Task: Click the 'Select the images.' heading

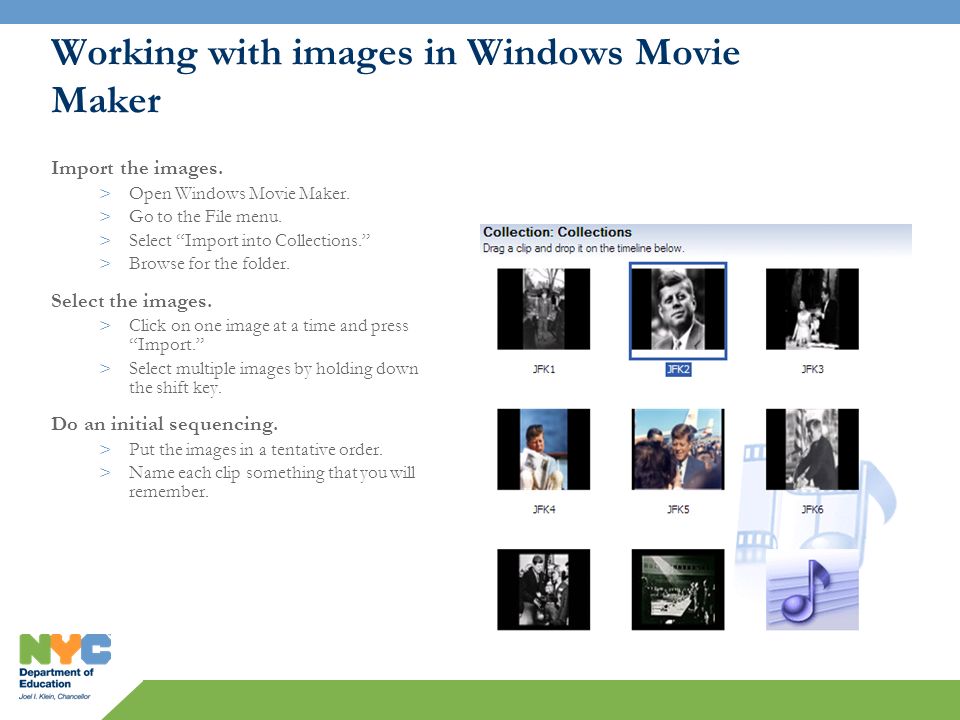Action: tap(131, 301)
